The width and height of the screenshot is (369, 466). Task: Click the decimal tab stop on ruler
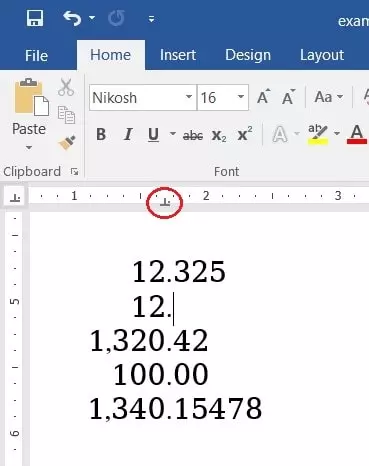[x=165, y=201]
